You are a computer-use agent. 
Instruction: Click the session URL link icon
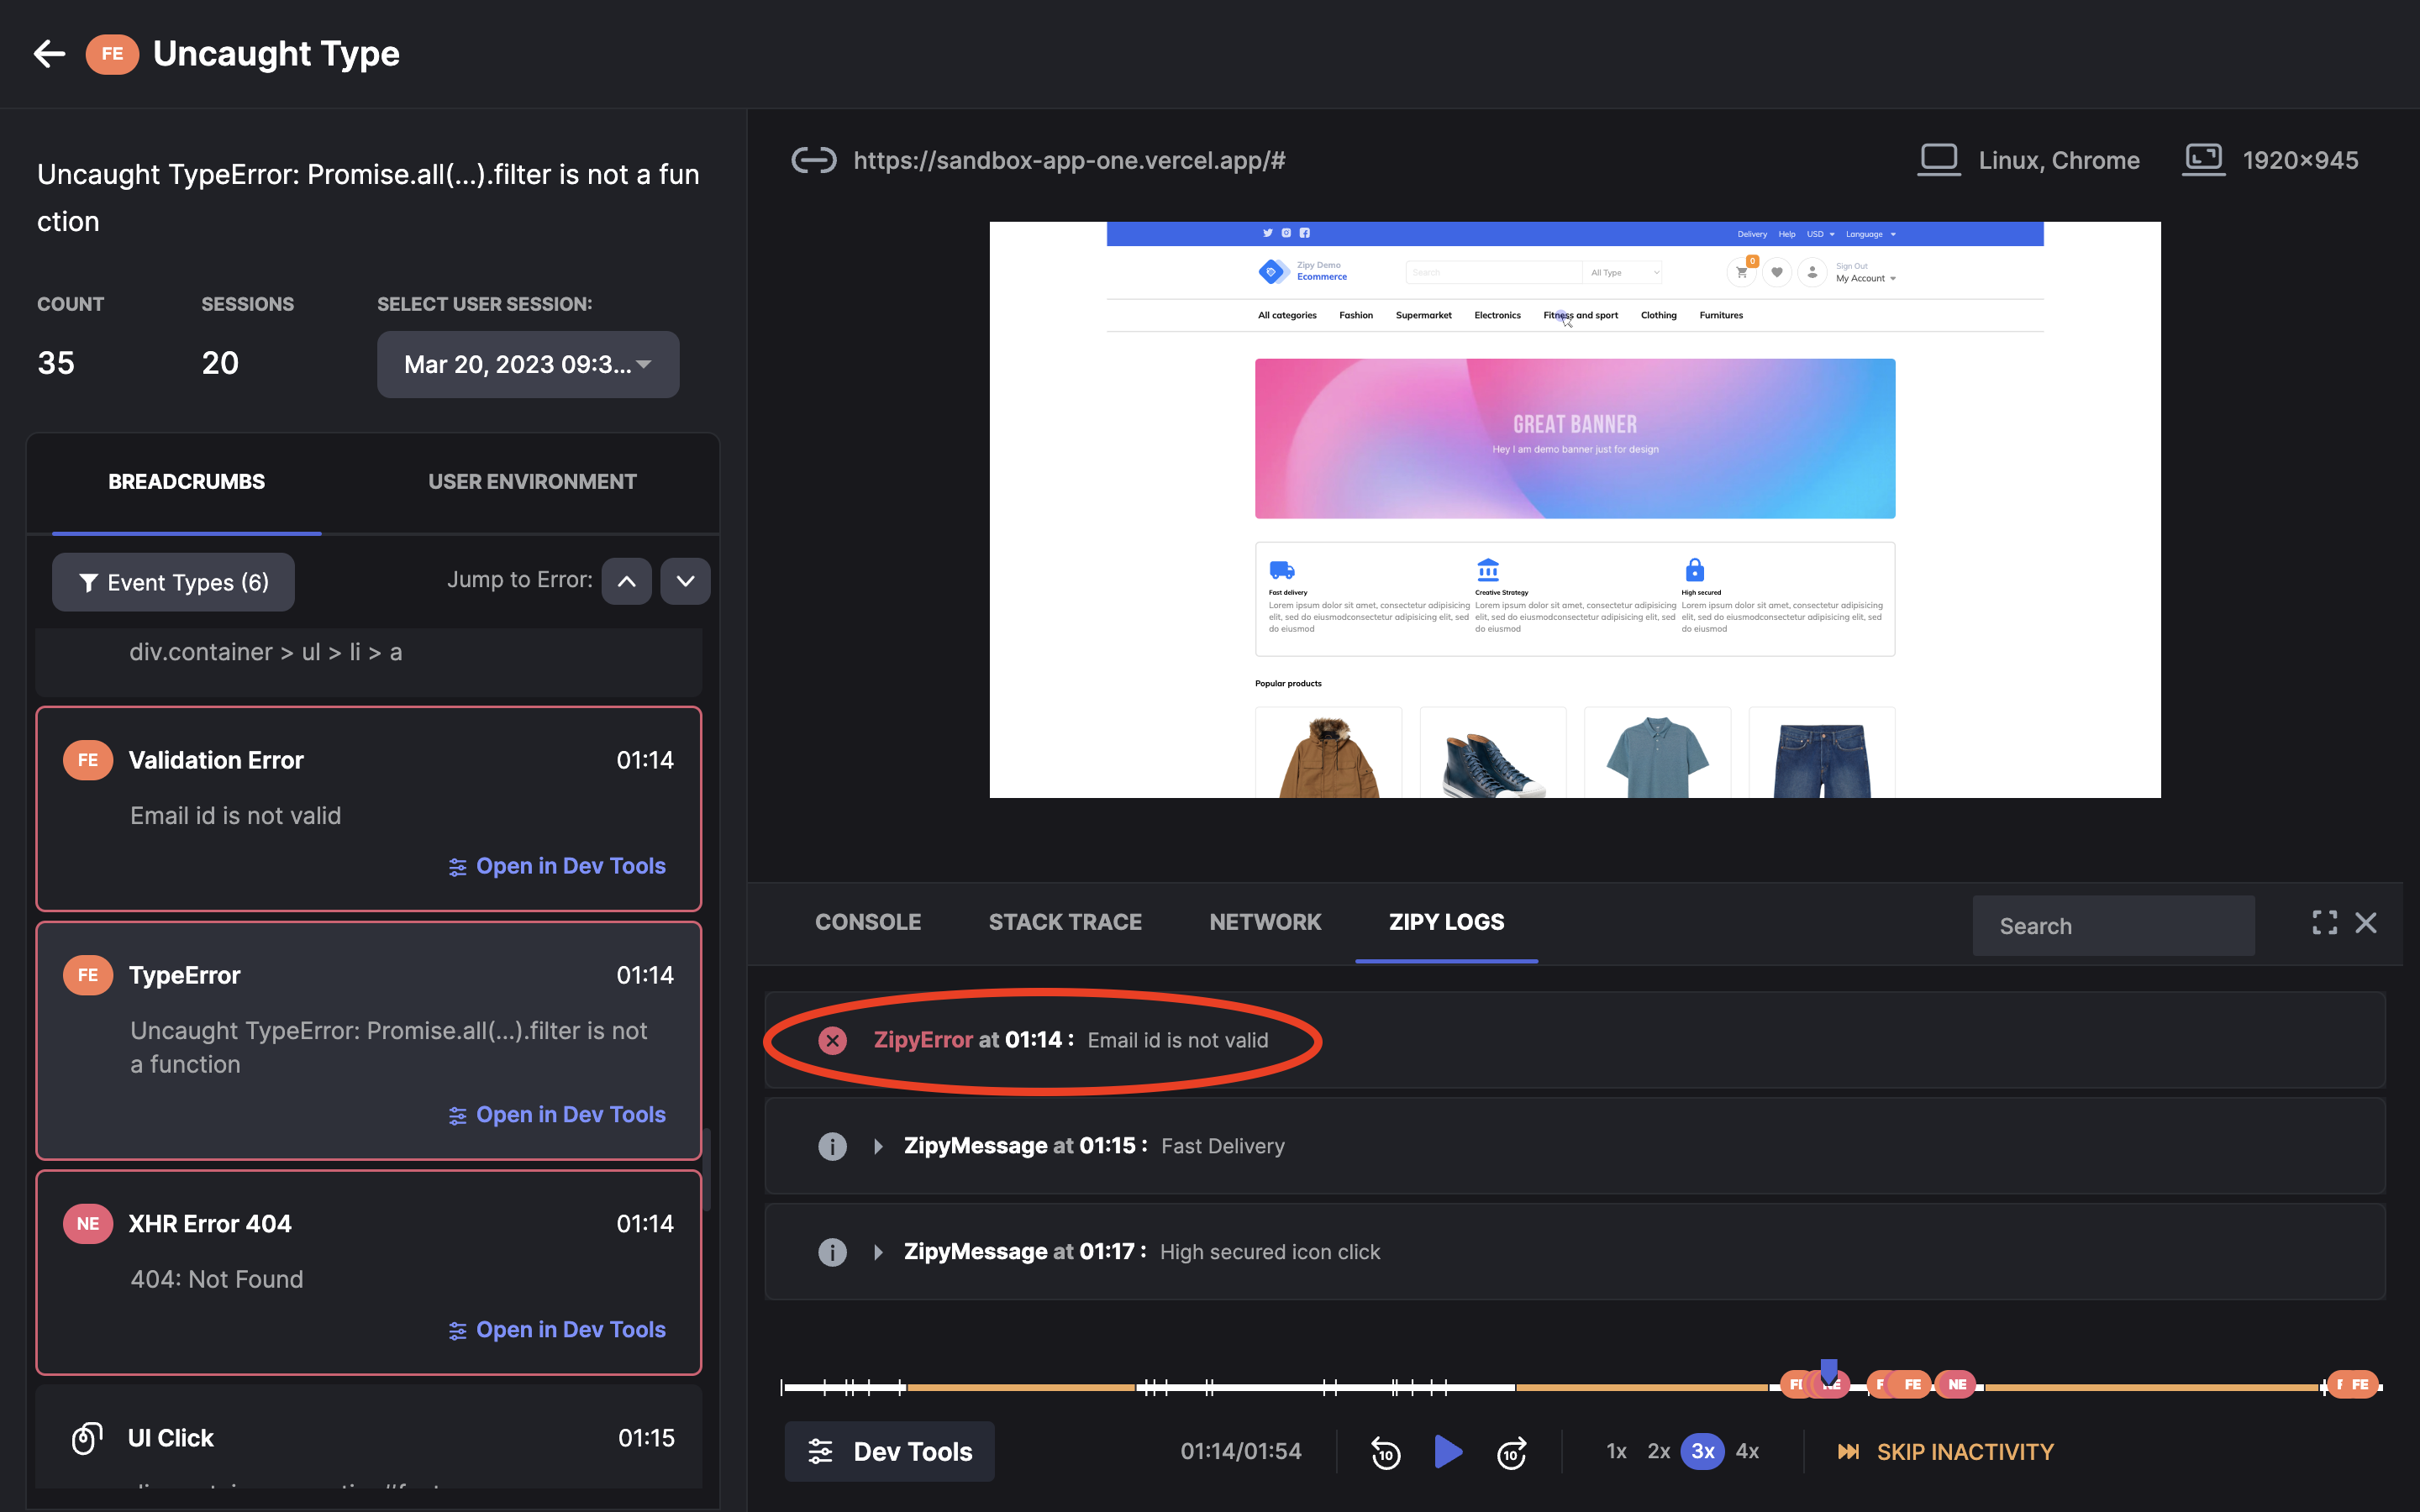tap(813, 160)
